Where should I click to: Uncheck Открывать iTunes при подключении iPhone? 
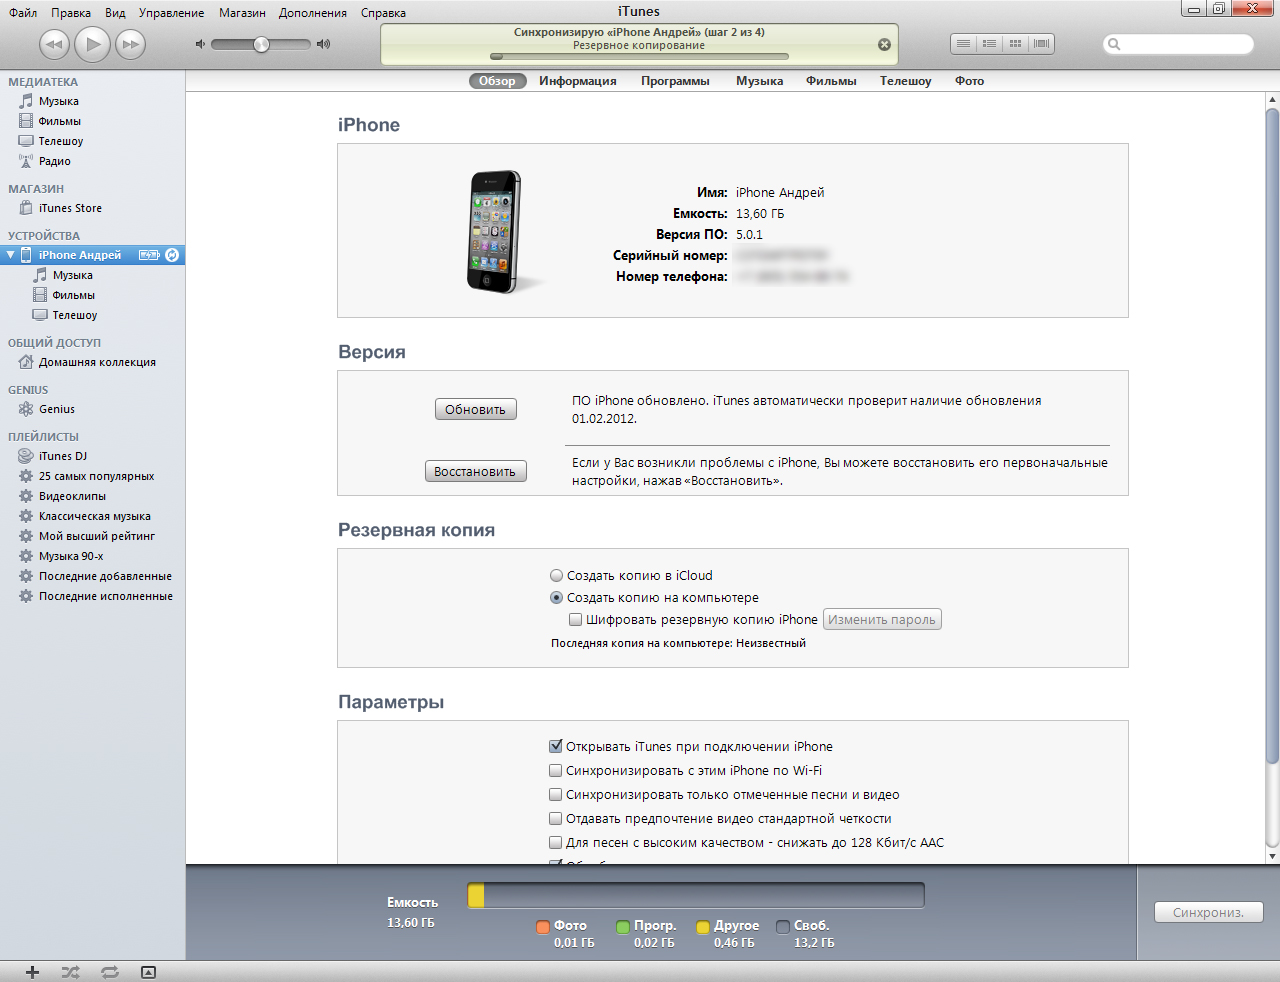(556, 746)
